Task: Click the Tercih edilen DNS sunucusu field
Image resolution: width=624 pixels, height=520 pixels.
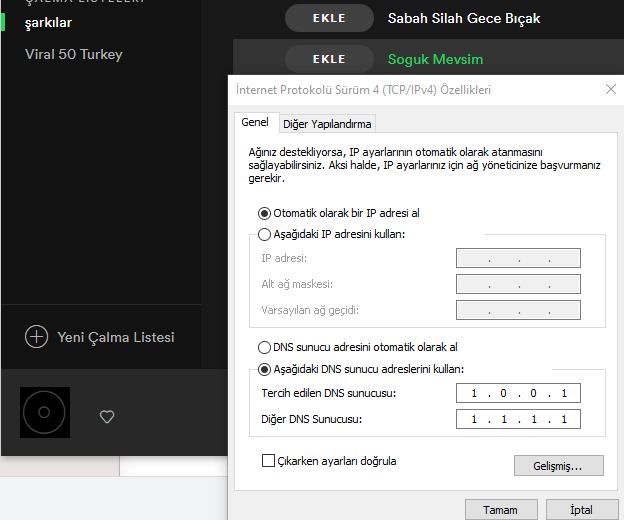Action: [x=518, y=393]
